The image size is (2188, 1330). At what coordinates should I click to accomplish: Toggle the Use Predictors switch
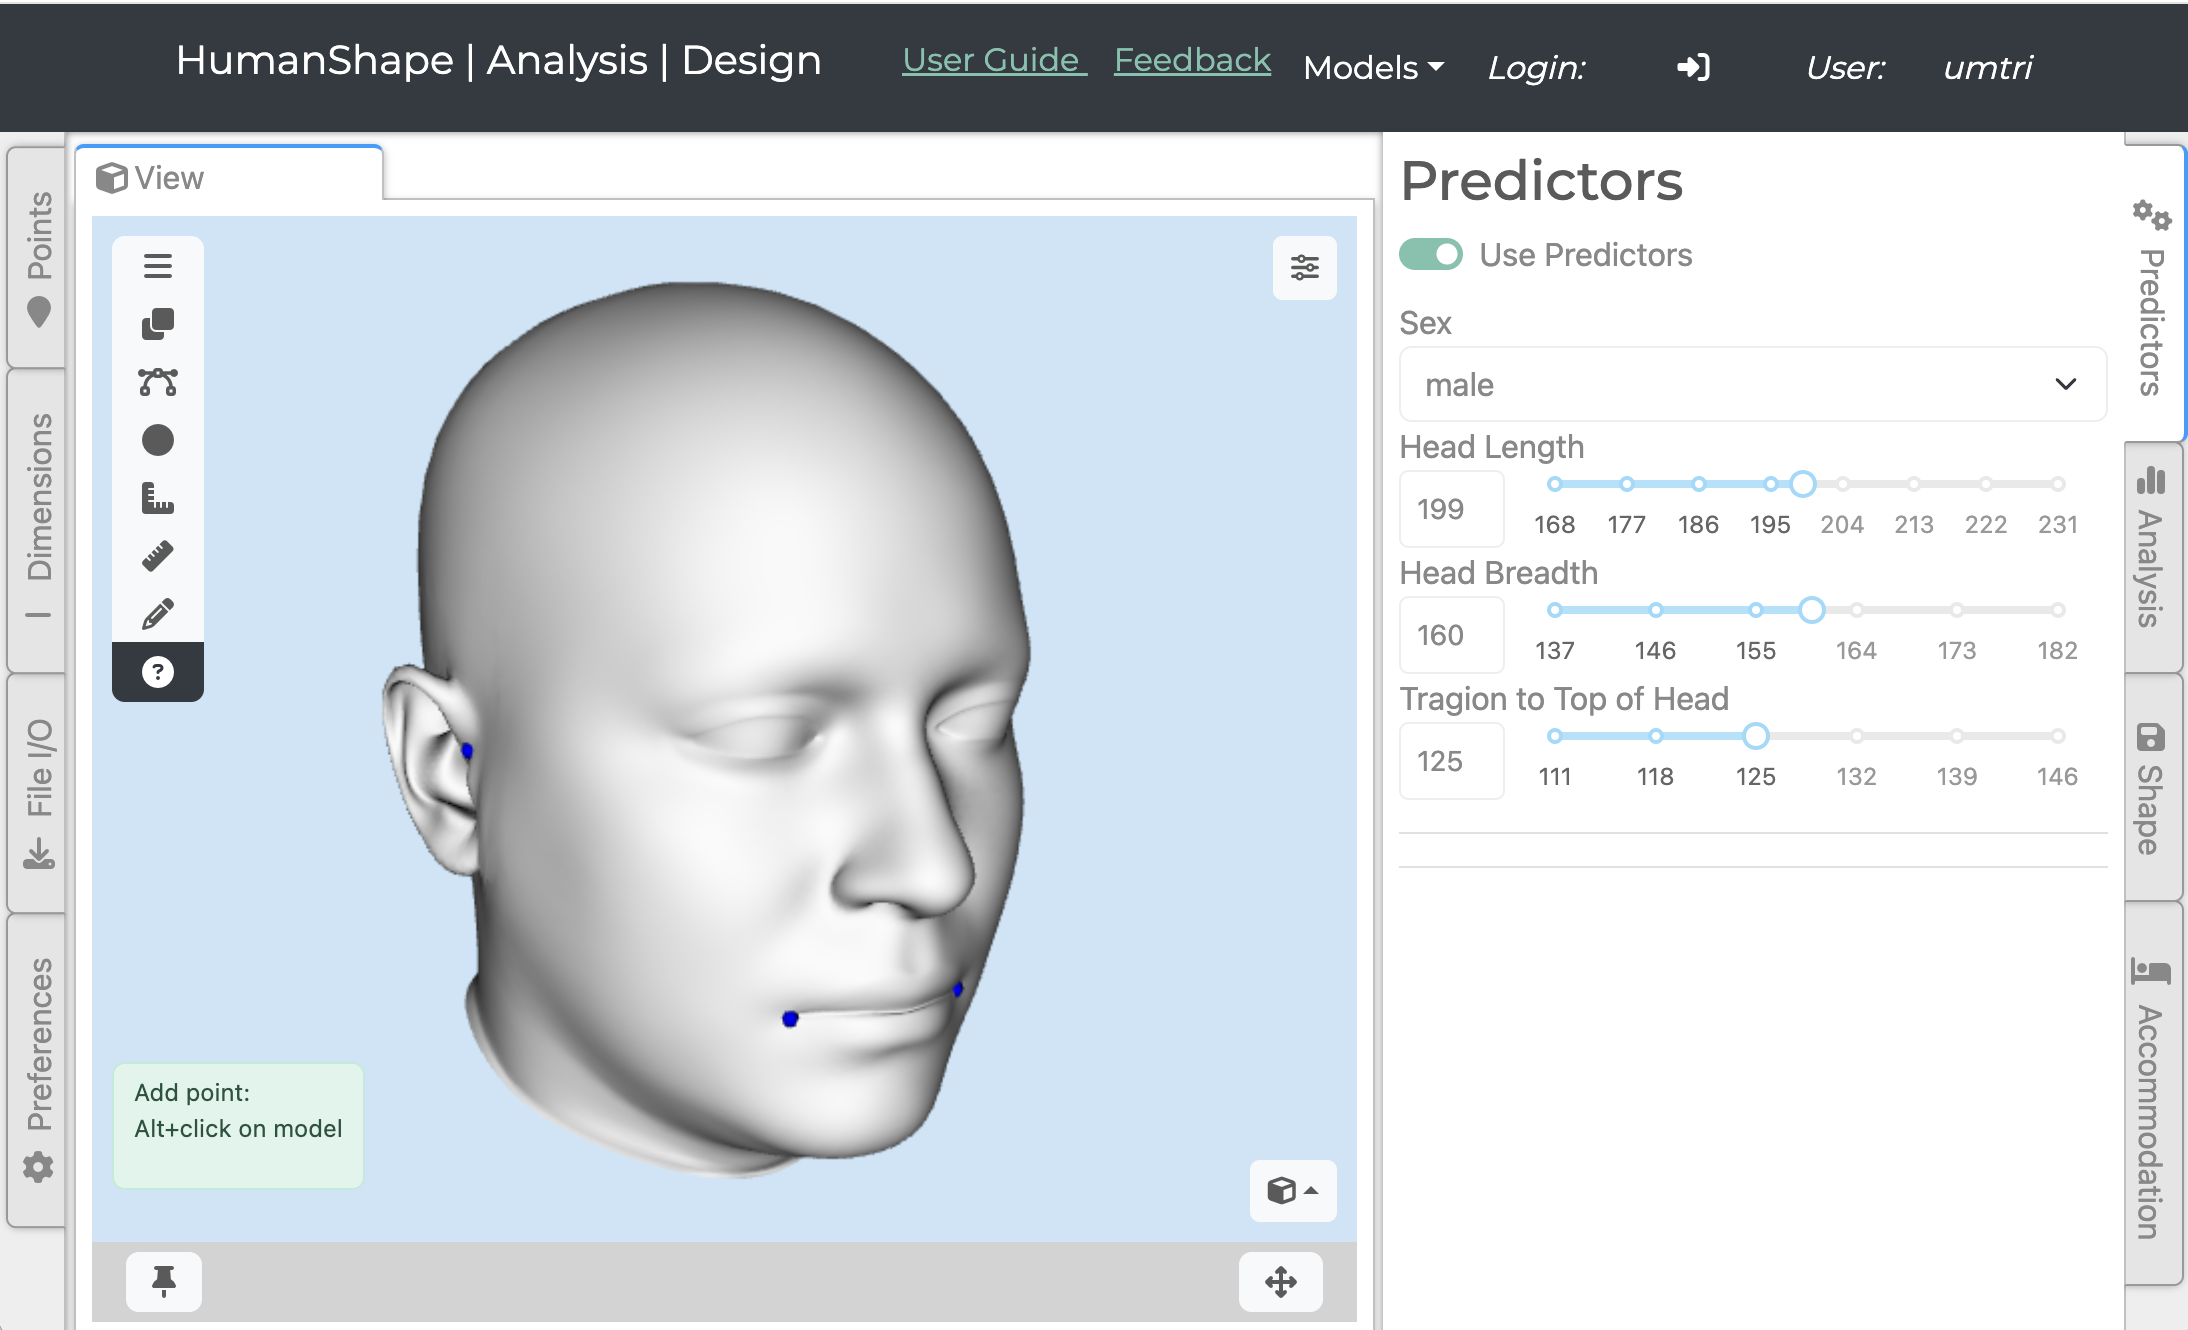1430,254
